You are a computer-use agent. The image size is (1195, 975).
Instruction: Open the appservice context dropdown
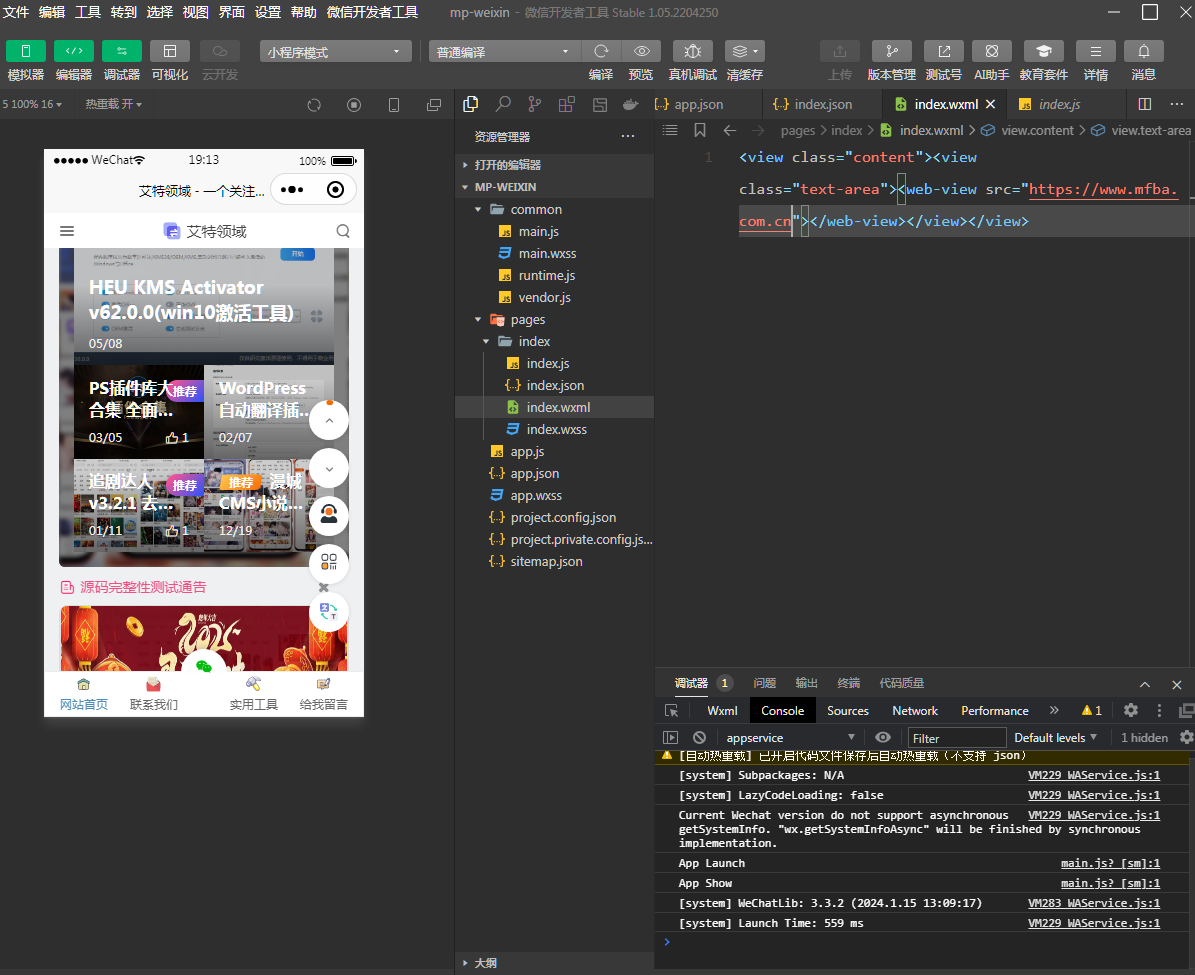(790, 737)
